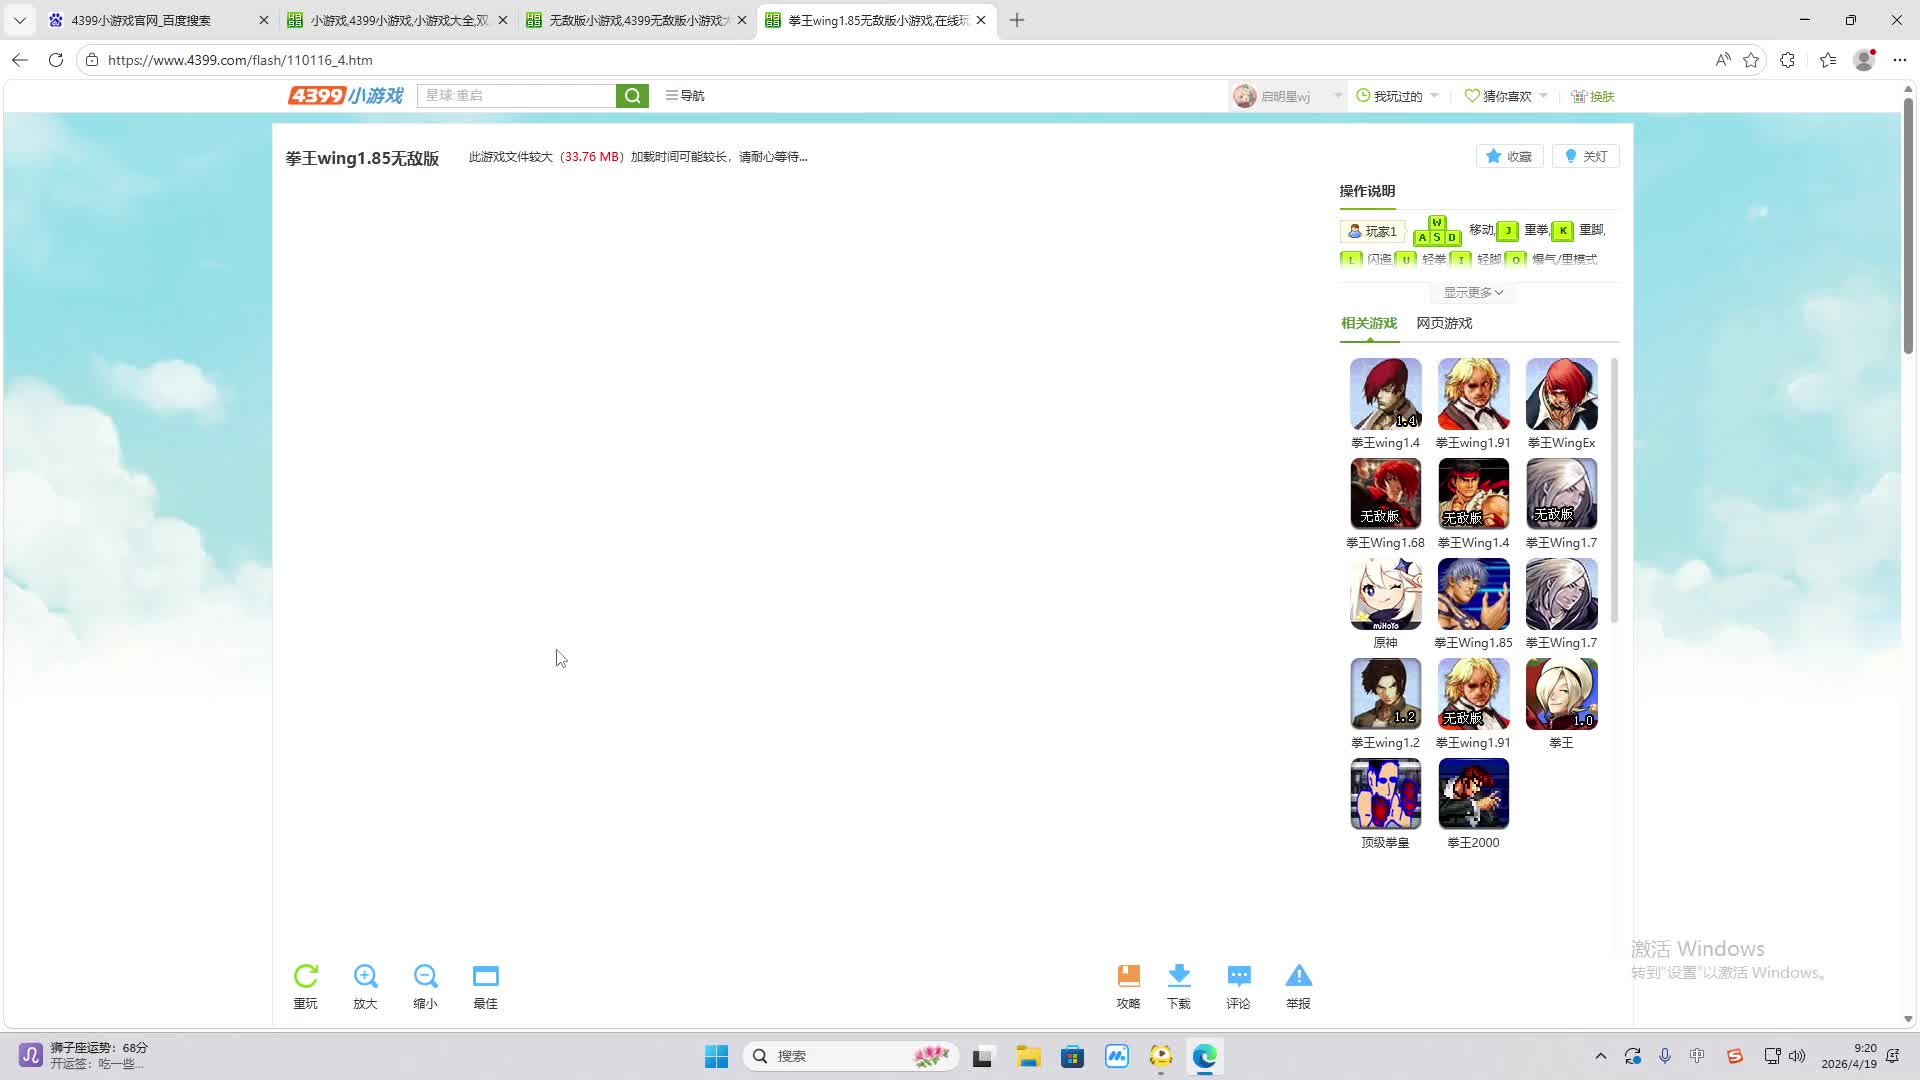Toggle lights off with 关灯
Screen dimensions: 1920x1080
pyautogui.click(x=1585, y=156)
